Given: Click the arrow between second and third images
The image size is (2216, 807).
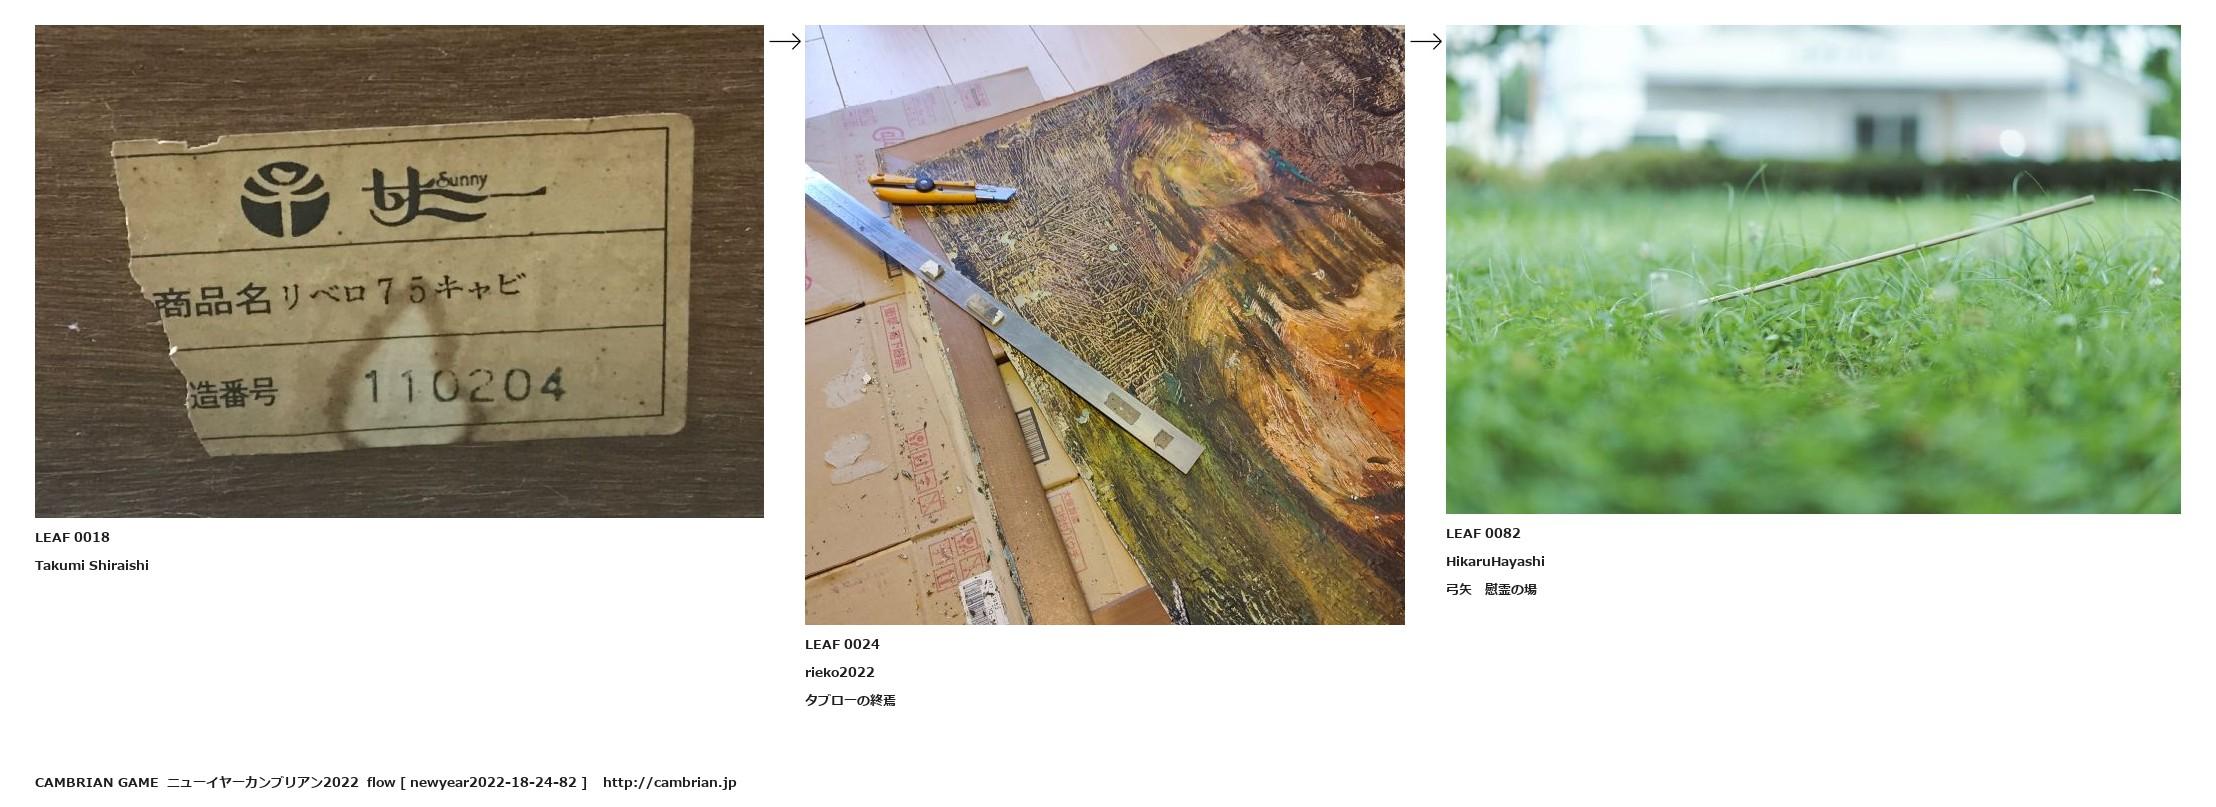Looking at the screenshot, I should tap(1426, 41).
